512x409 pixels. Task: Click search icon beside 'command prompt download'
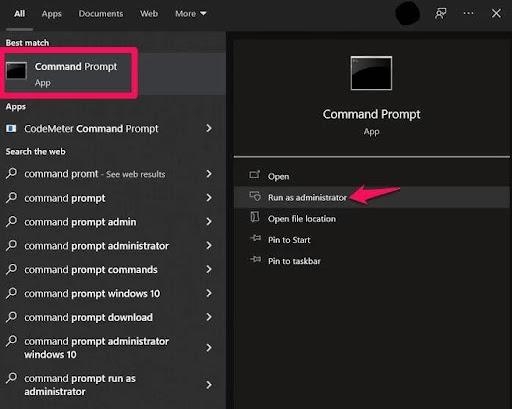11,317
